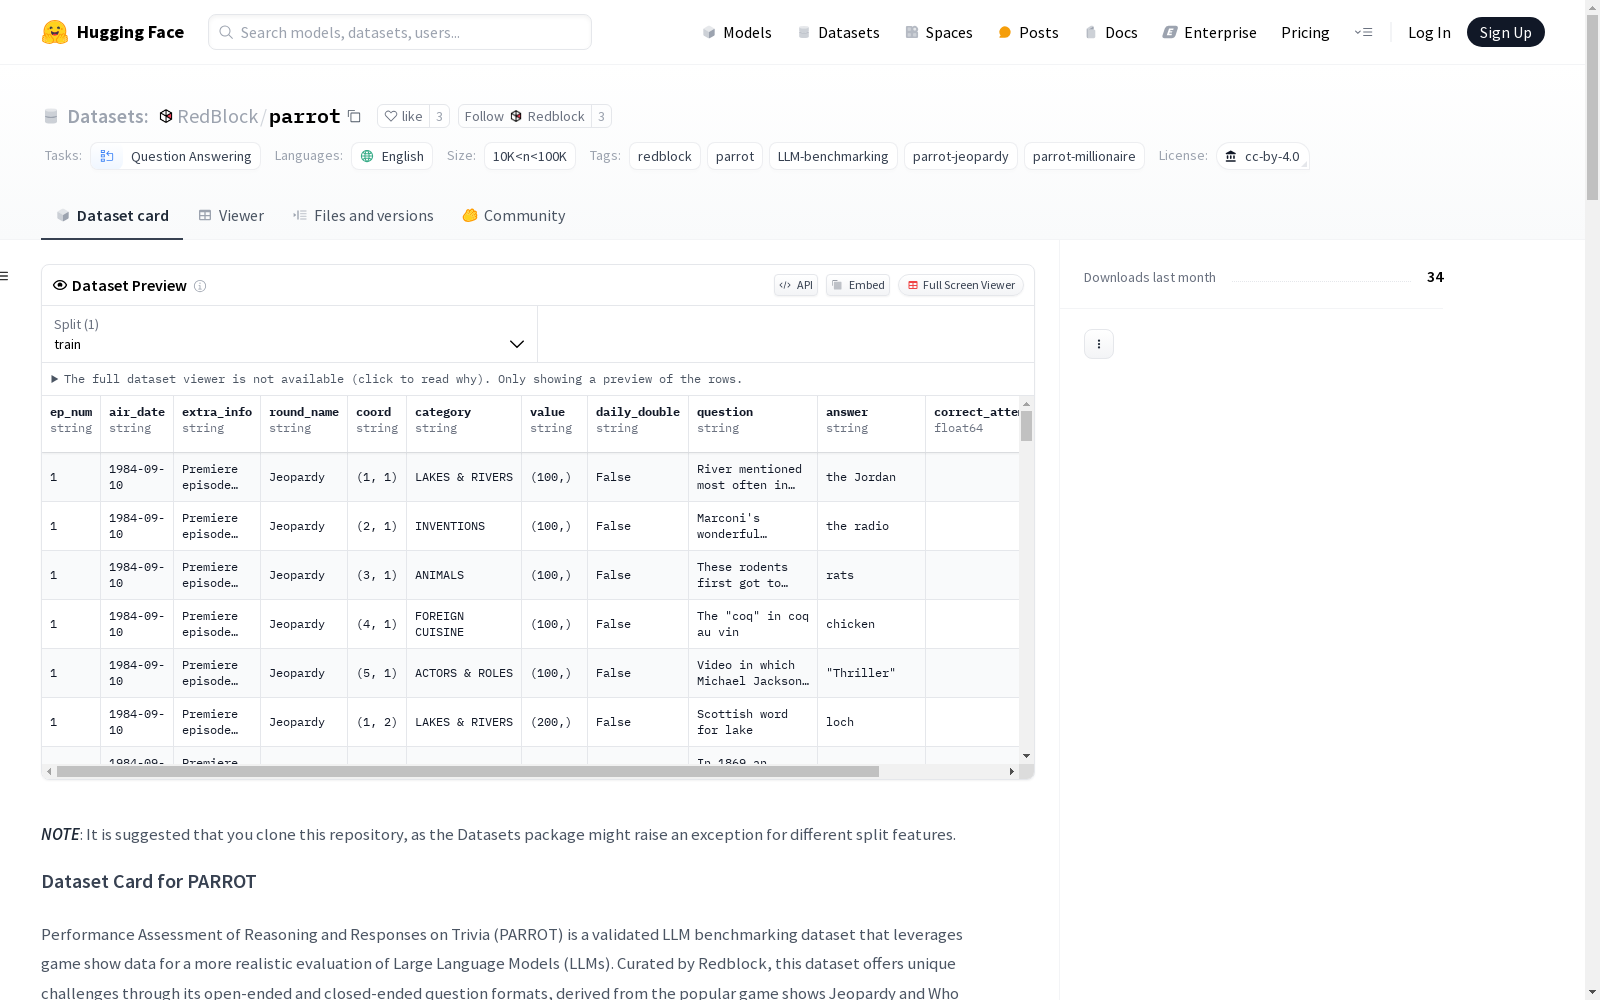Click the search magnifier icon

(226, 32)
